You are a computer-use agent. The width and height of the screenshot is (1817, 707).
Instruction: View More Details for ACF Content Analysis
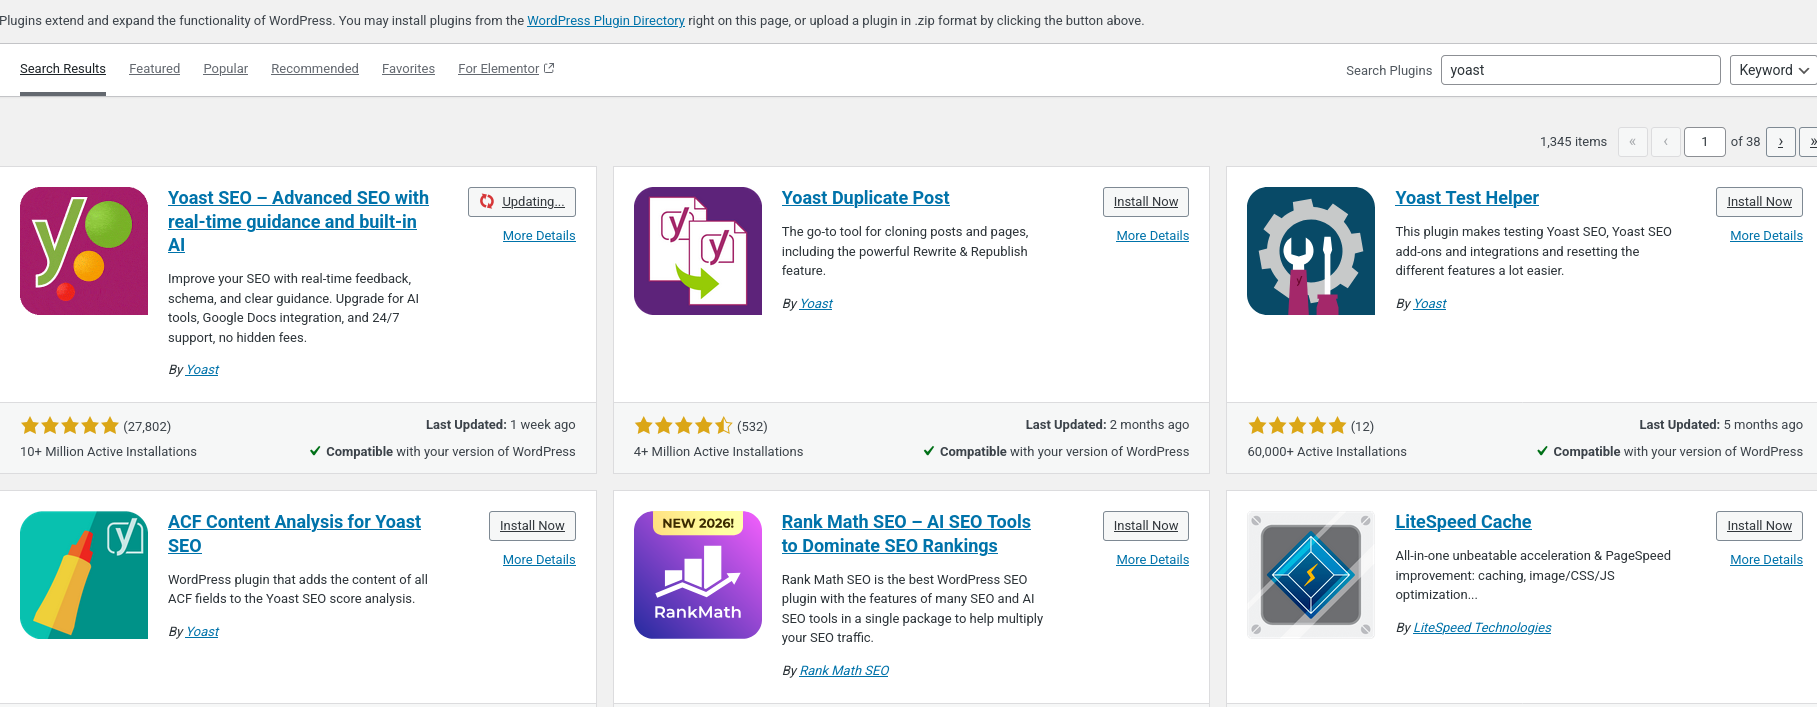tap(539, 559)
